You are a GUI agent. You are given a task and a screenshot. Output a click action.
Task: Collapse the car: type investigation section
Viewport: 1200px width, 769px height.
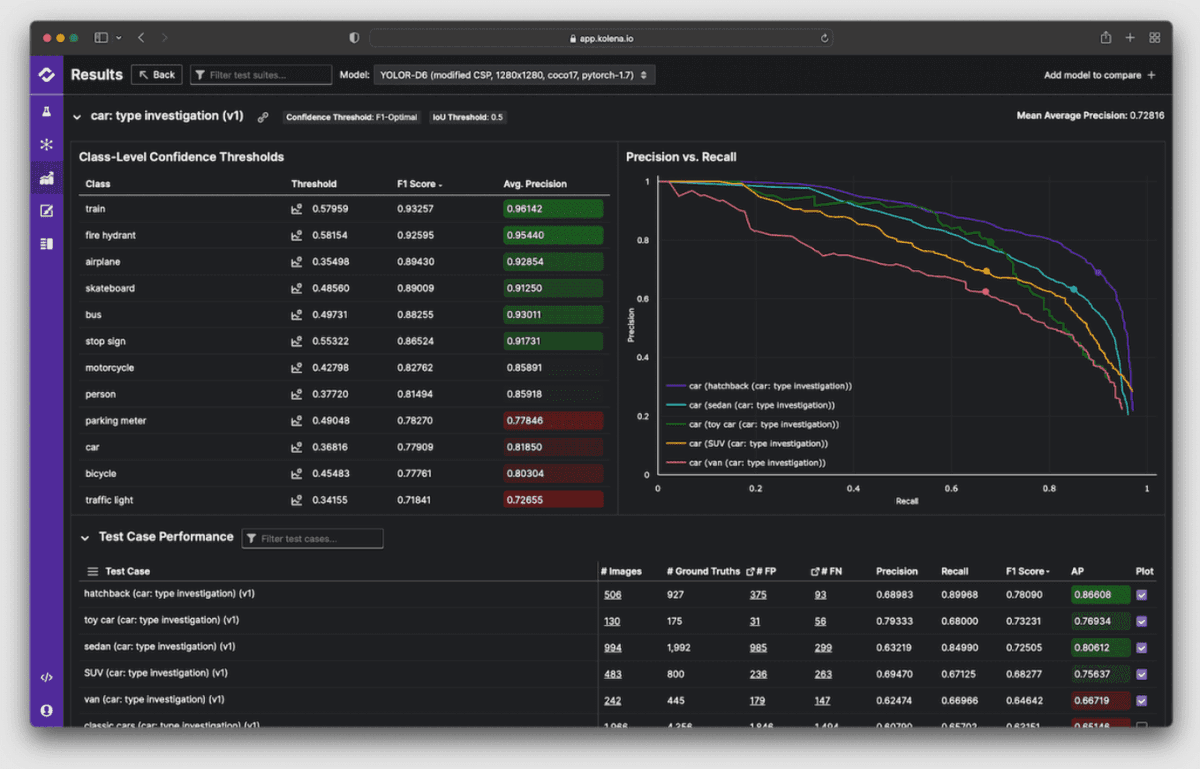pos(77,117)
